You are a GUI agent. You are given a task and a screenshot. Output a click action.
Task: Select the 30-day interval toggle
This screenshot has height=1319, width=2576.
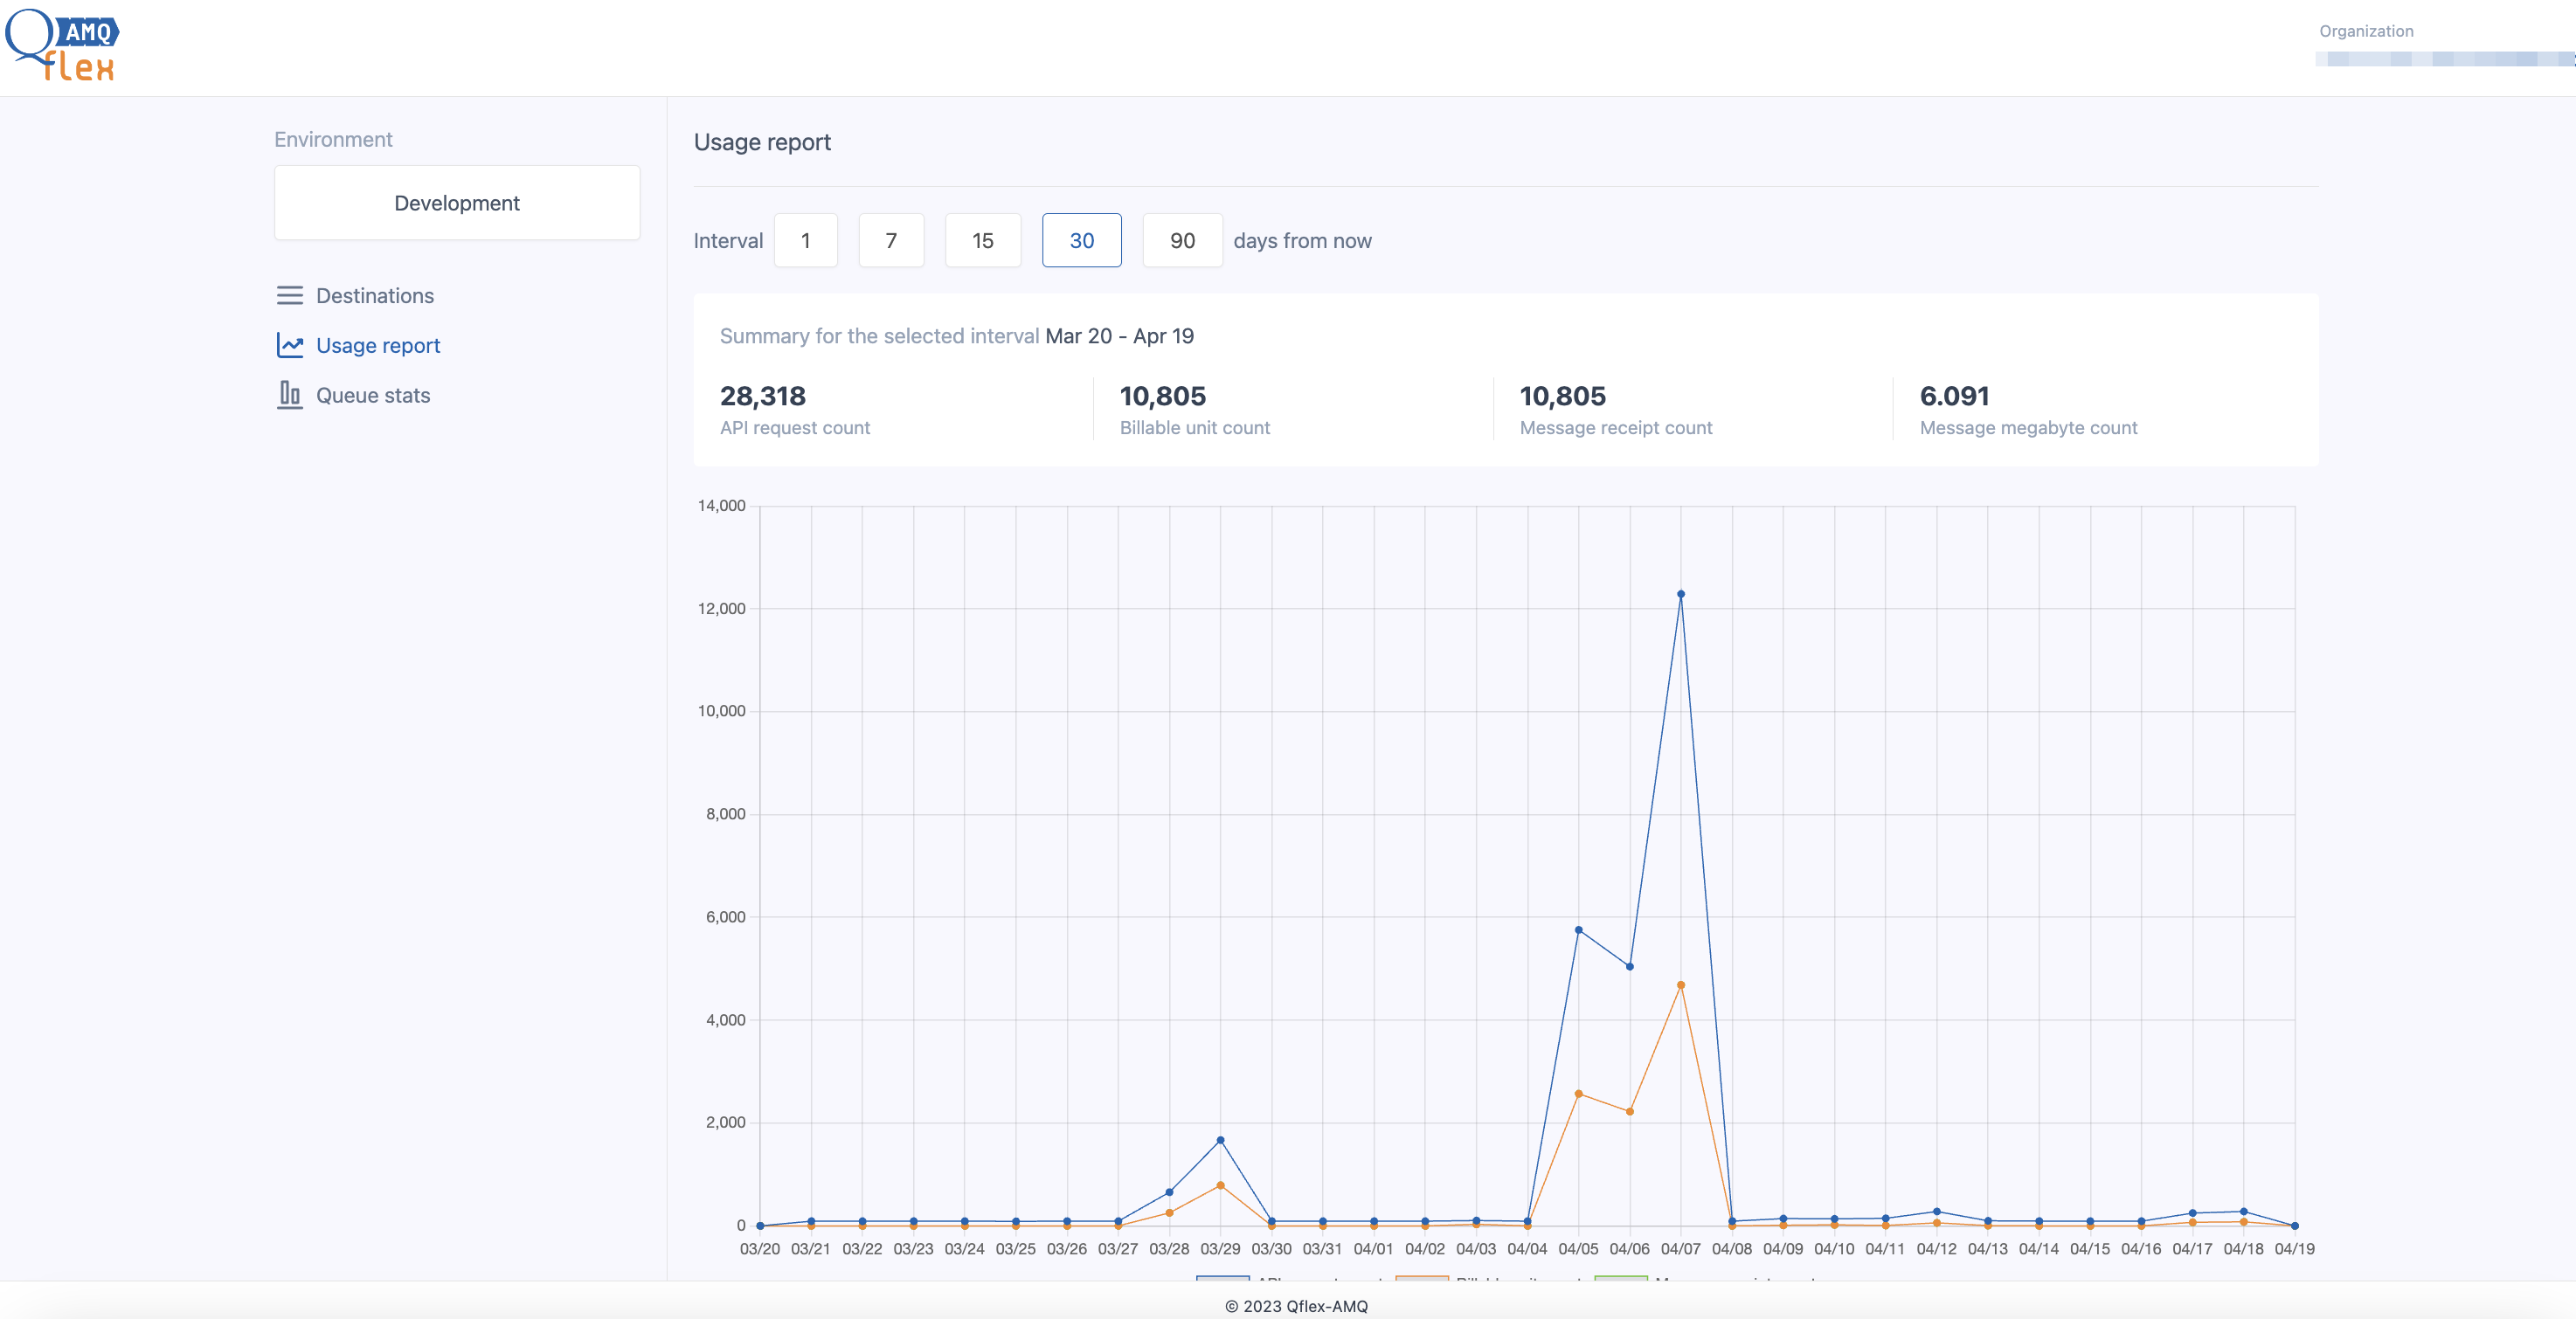click(x=1080, y=238)
